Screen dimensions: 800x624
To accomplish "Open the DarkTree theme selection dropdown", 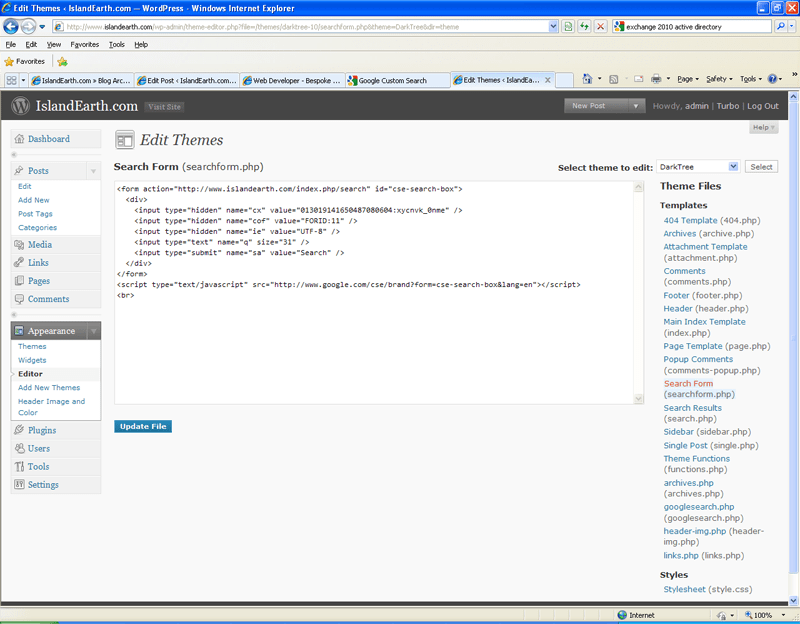I will [698, 166].
